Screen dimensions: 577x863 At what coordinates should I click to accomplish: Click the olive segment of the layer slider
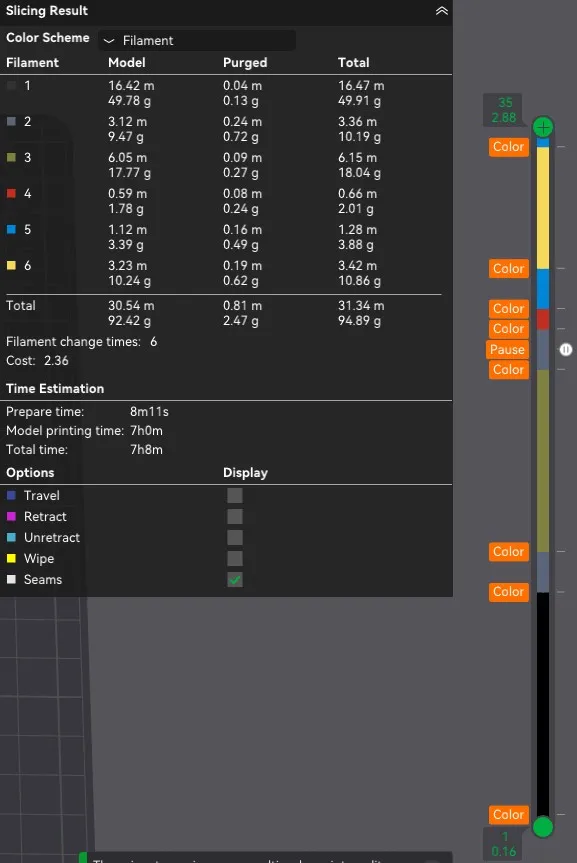pyautogui.click(x=543, y=461)
